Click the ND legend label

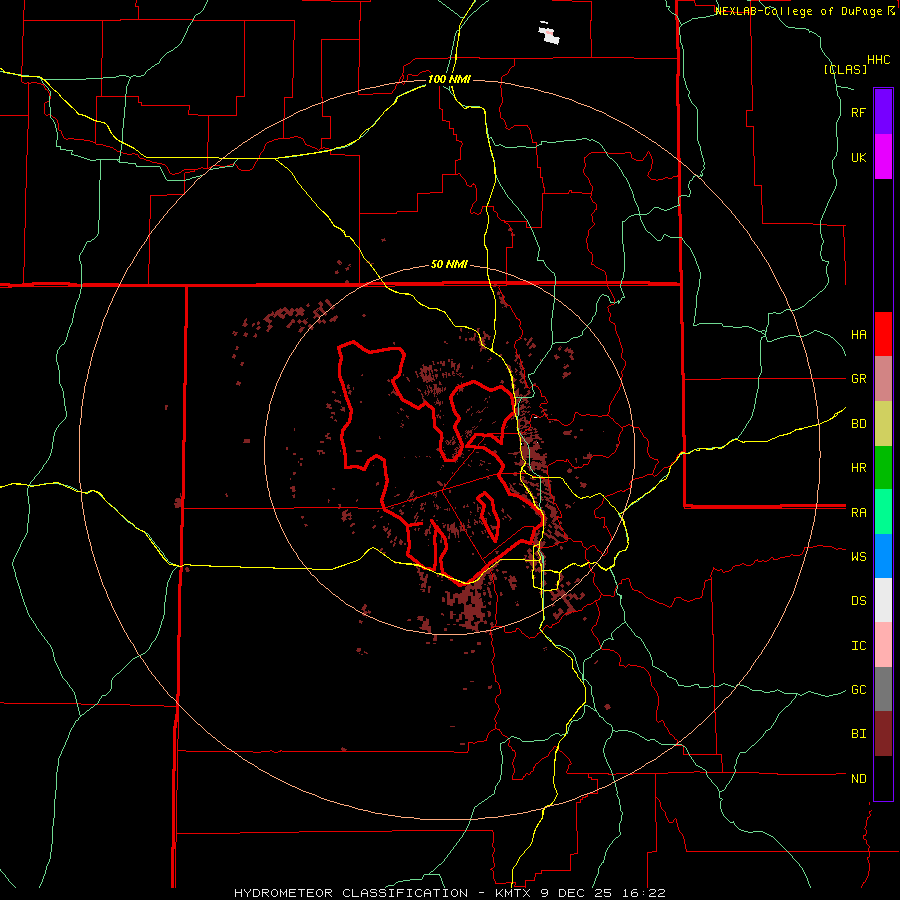pos(858,779)
